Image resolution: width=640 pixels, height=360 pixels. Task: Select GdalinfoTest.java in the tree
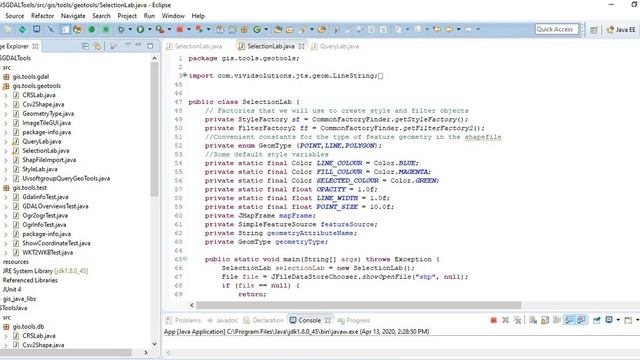45,197
